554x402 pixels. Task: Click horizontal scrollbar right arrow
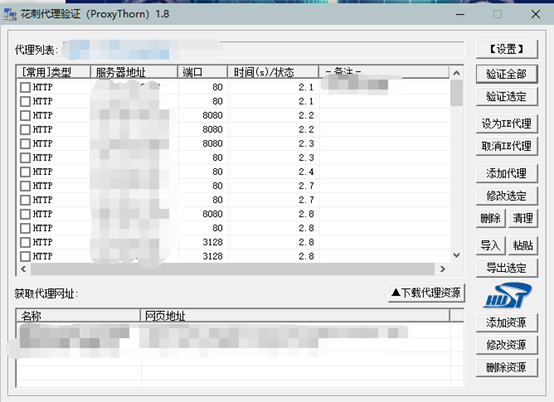click(x=443, y=269)
